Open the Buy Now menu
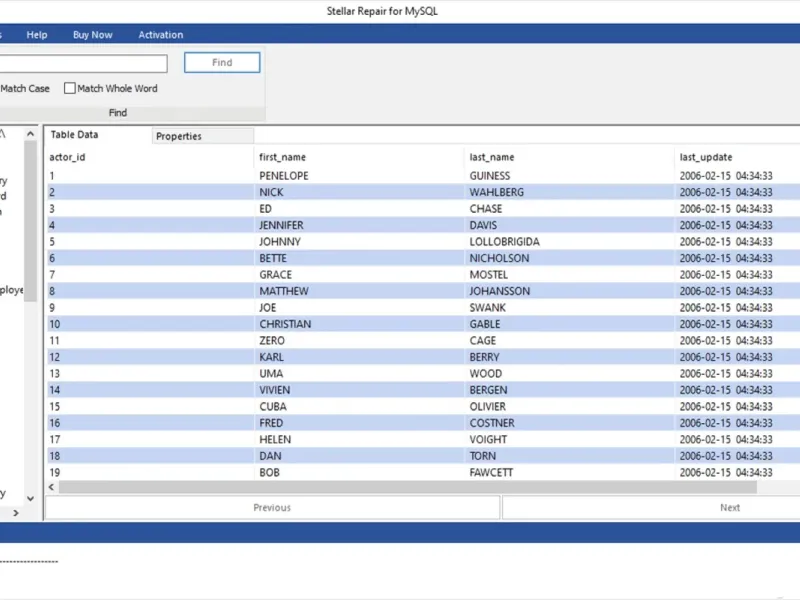This screenshot has width=800, height=600. [x=92, y=35]
